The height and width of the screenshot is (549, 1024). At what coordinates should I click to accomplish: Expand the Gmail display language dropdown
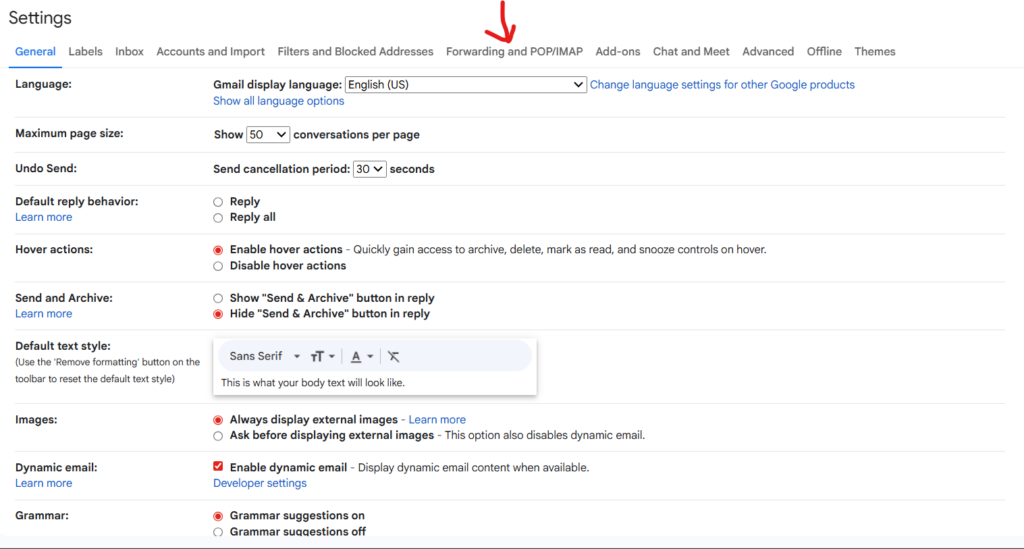point(466,85)
